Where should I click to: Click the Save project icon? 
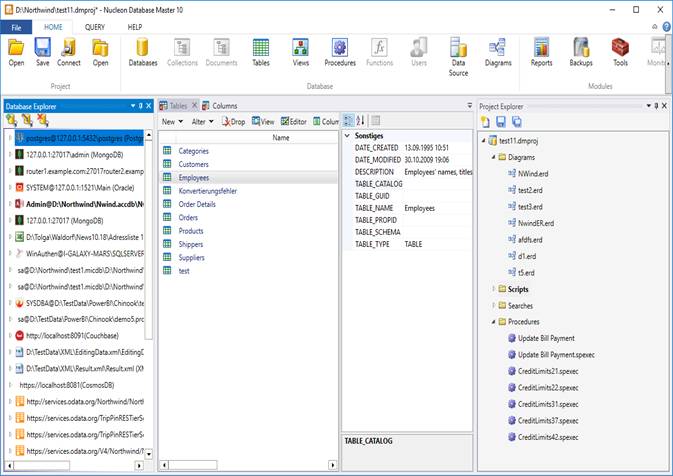coord(42,52)
